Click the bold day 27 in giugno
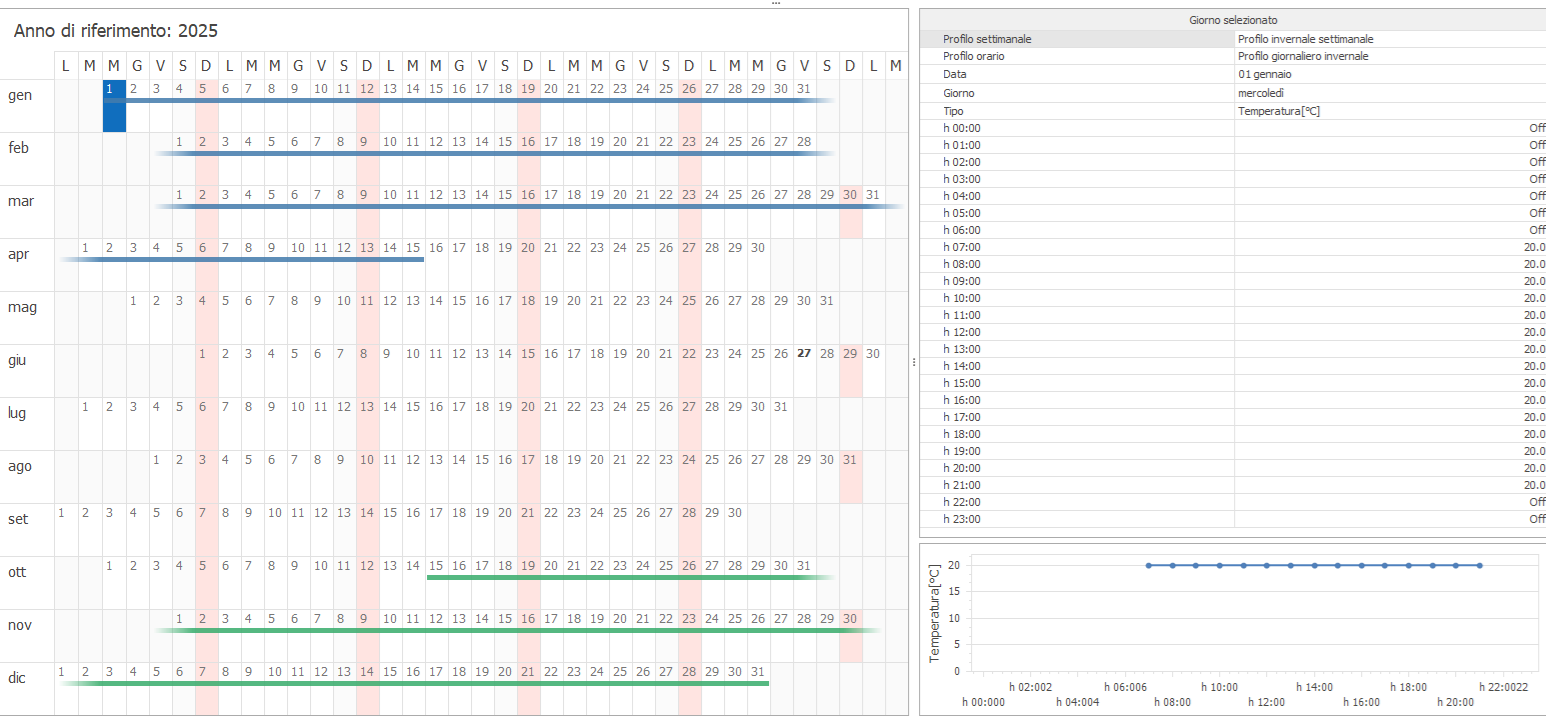This screenshot has width=1546, height=716. point(804,354)
